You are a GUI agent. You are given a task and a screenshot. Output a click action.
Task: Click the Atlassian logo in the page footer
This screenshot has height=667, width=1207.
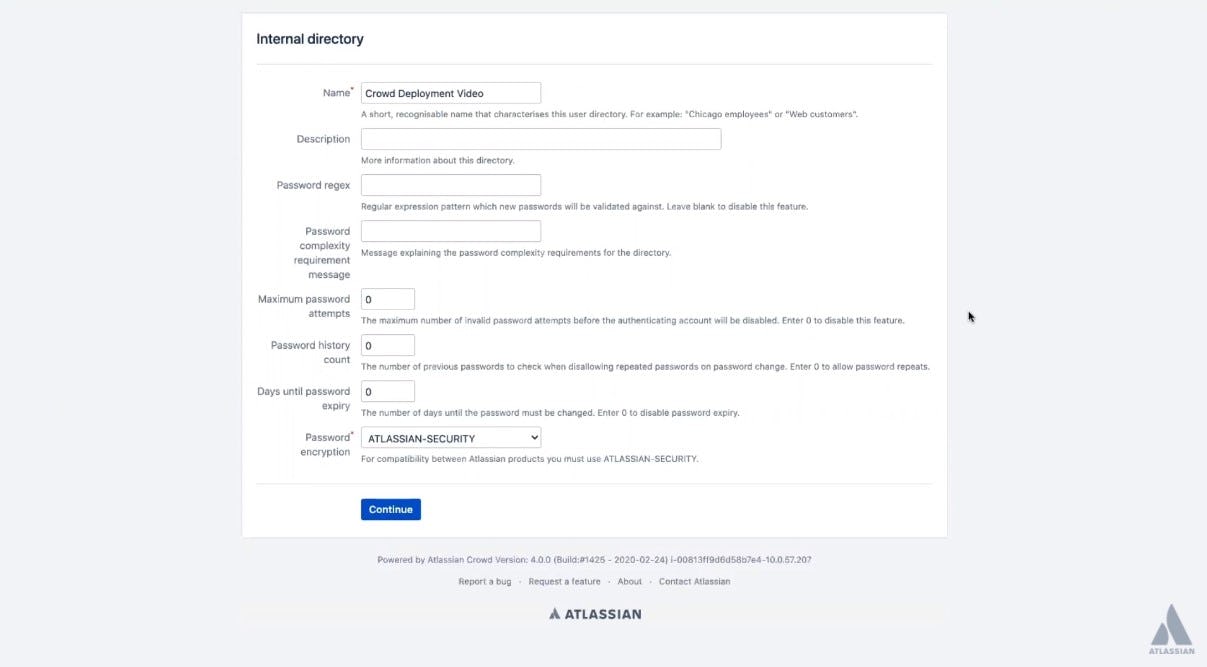pyautogui.click(x=556, y=613)
